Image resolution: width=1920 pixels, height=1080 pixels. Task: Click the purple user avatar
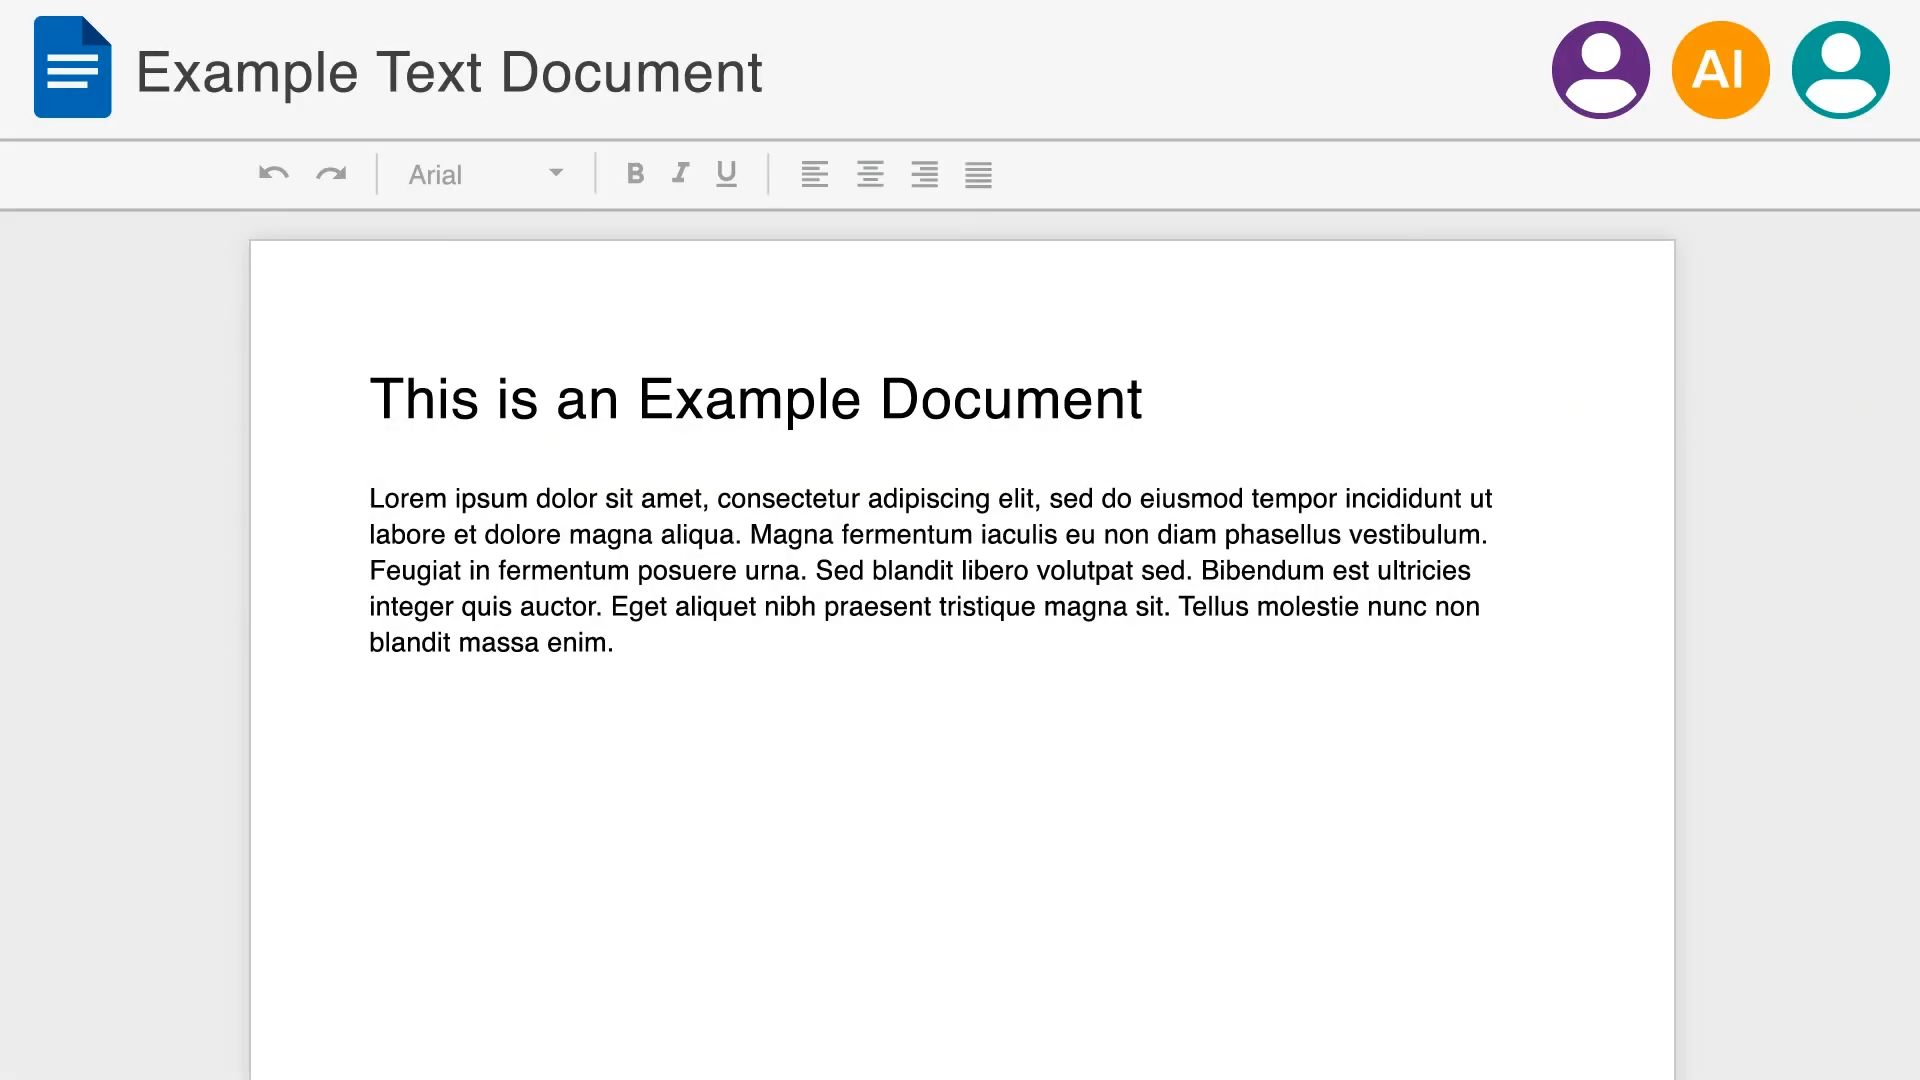(1600, 70)
